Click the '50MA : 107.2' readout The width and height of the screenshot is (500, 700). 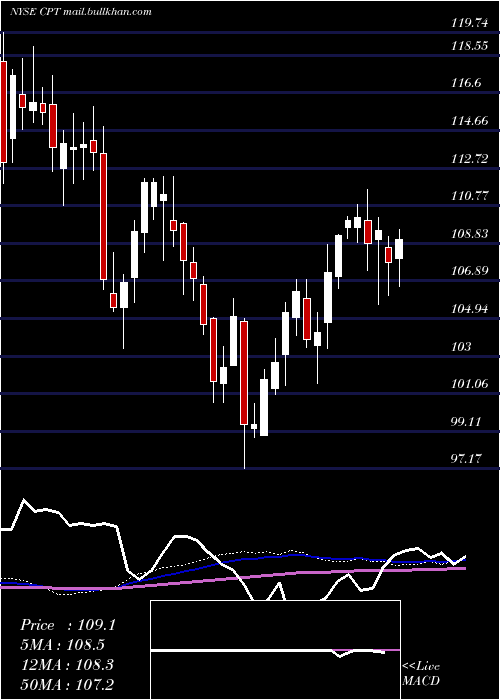click(x=67, y=684)
